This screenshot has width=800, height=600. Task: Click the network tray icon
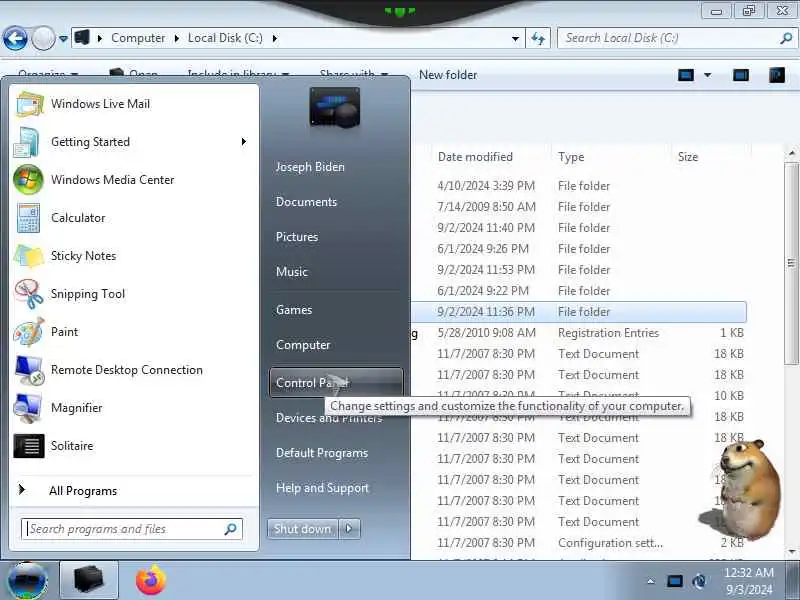pos(700,581)
